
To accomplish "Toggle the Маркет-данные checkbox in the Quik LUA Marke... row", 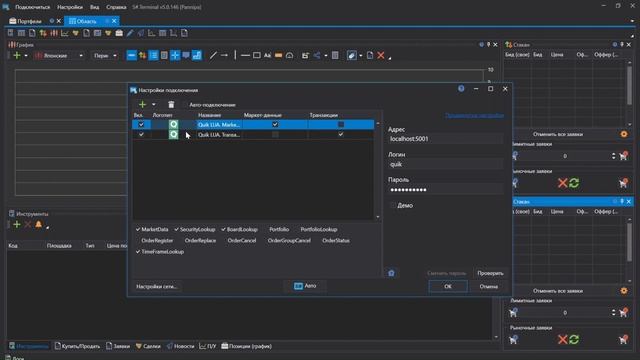I will click(275, 124).
